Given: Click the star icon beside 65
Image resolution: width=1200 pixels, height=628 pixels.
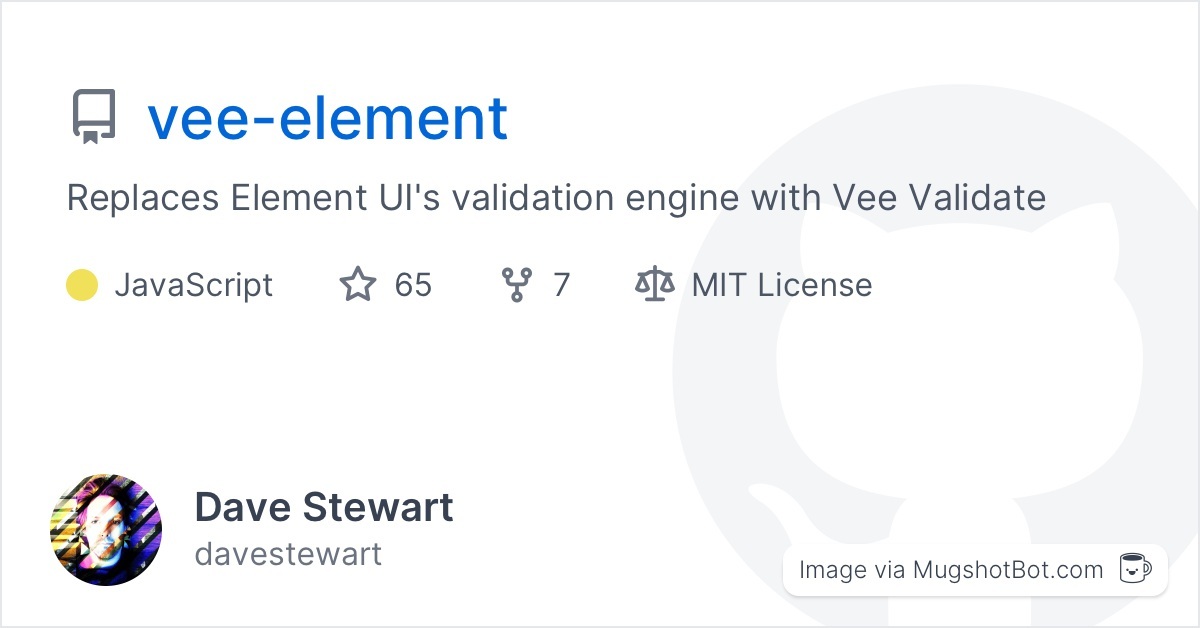Looking at the screenshot, I should (x=358, y=285).
